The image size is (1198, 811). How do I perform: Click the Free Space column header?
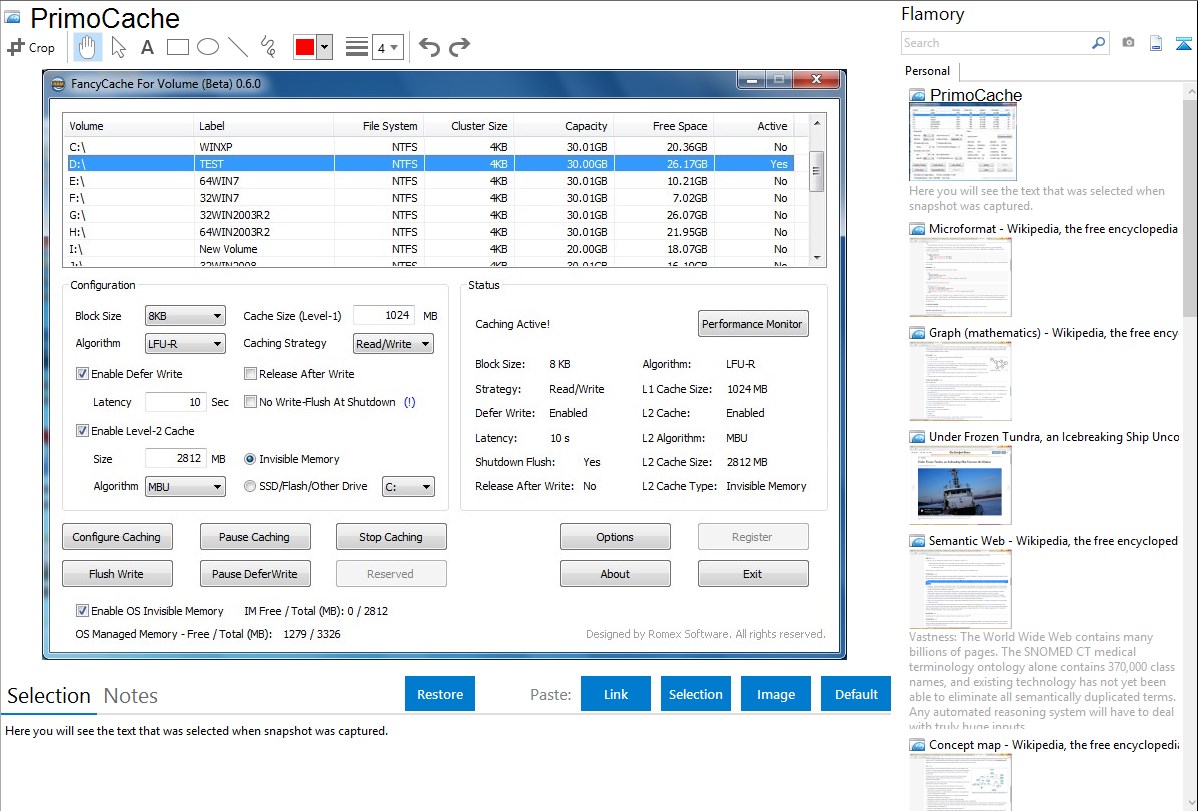pos(663,126)
